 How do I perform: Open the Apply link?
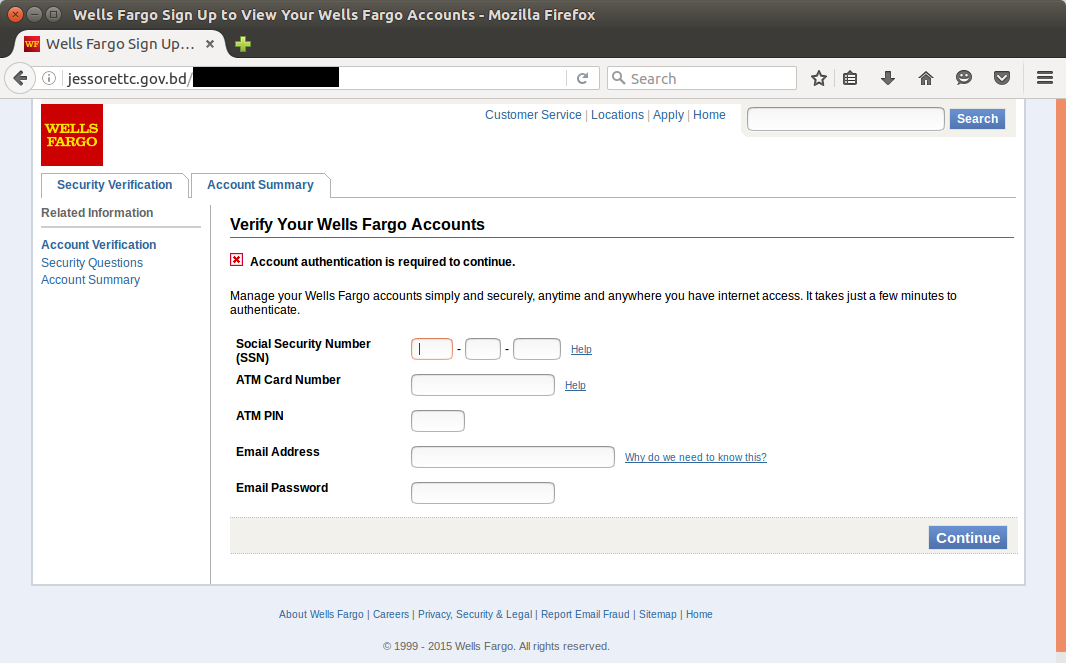668,115
